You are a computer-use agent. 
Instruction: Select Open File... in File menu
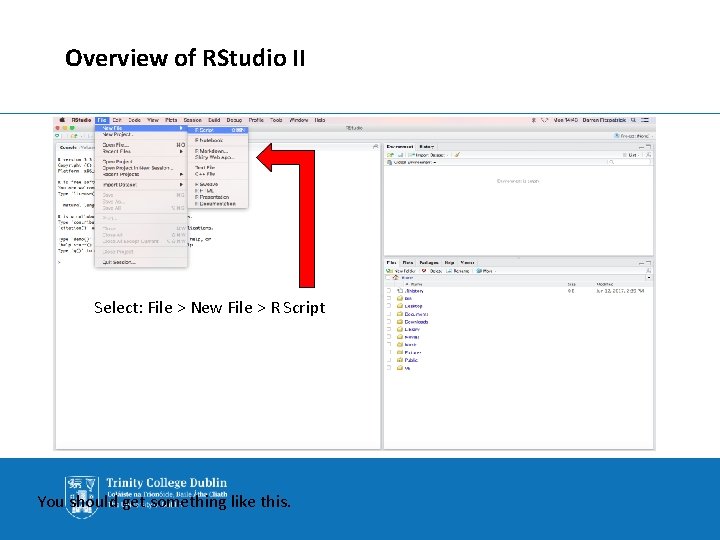[x=141, y=145]
